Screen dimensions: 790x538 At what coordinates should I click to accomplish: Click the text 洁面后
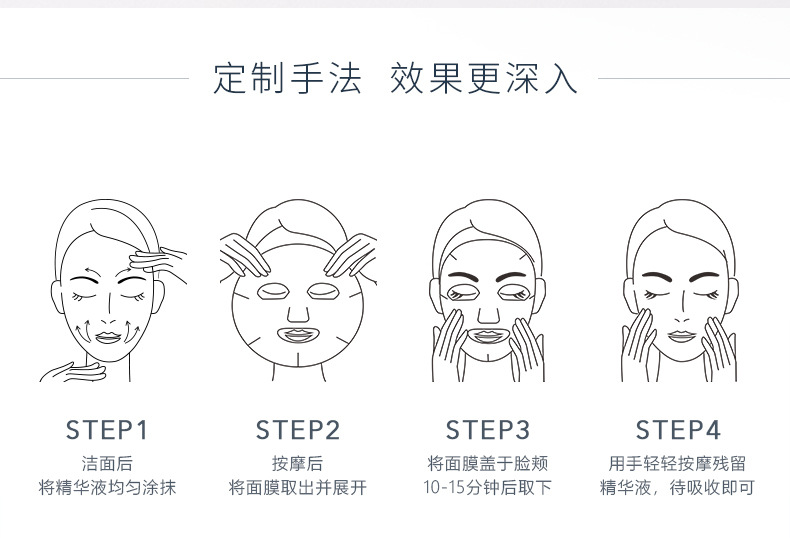click(x=107, y=463)
